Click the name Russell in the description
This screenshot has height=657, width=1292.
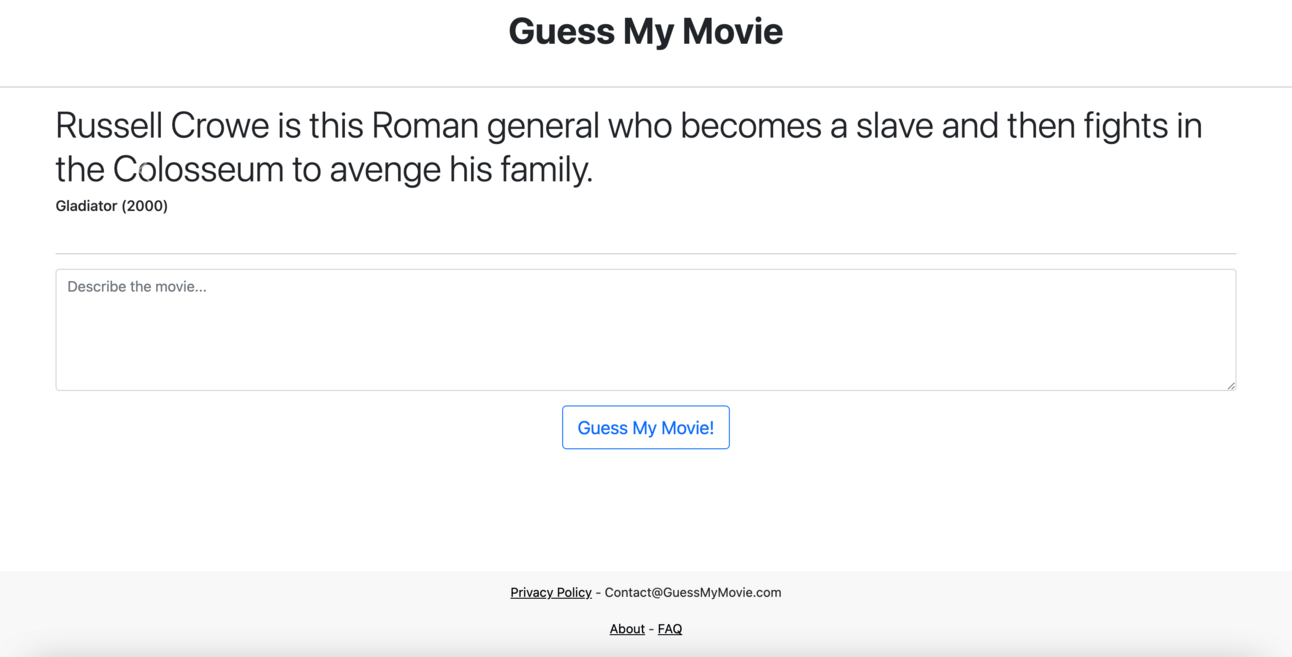(x=109, y=126)
